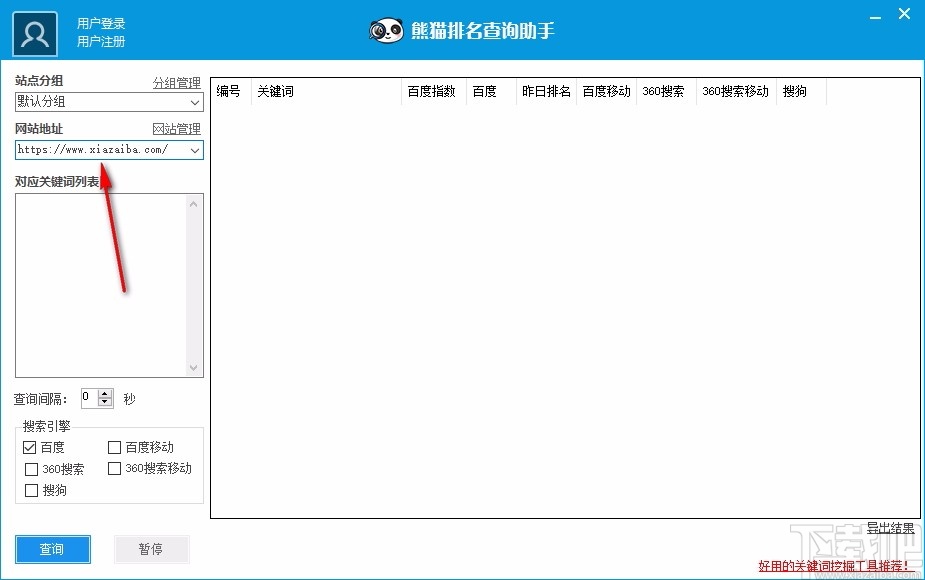This screenshot has width=925, height=580.
Task: Decrease query interval with stepper down arrow
Action: [106, 401]
